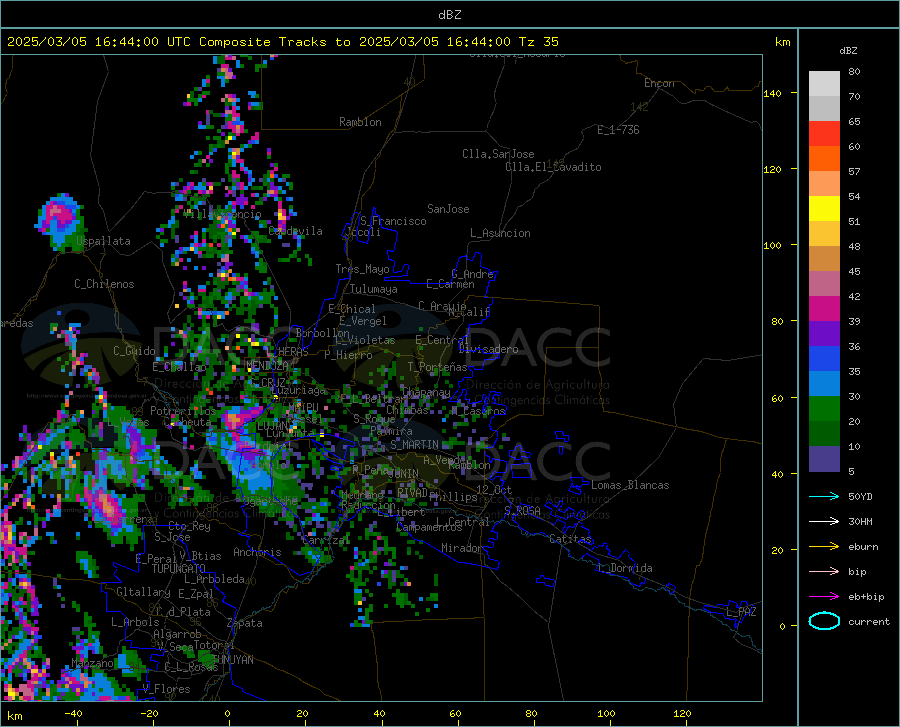
Task: Click the 'Tz 35' threshold text
Action: click(x=538, y=42)
